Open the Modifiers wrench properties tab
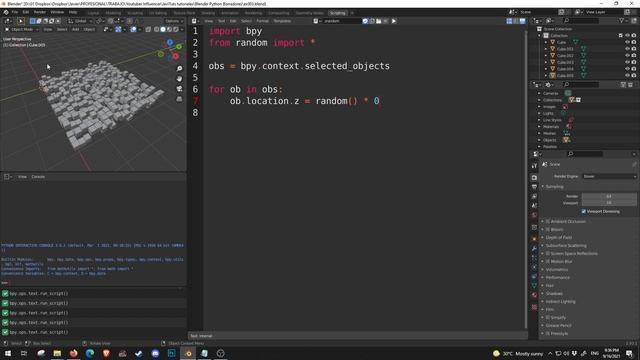640x360 pixels. (x=534, y=248)
